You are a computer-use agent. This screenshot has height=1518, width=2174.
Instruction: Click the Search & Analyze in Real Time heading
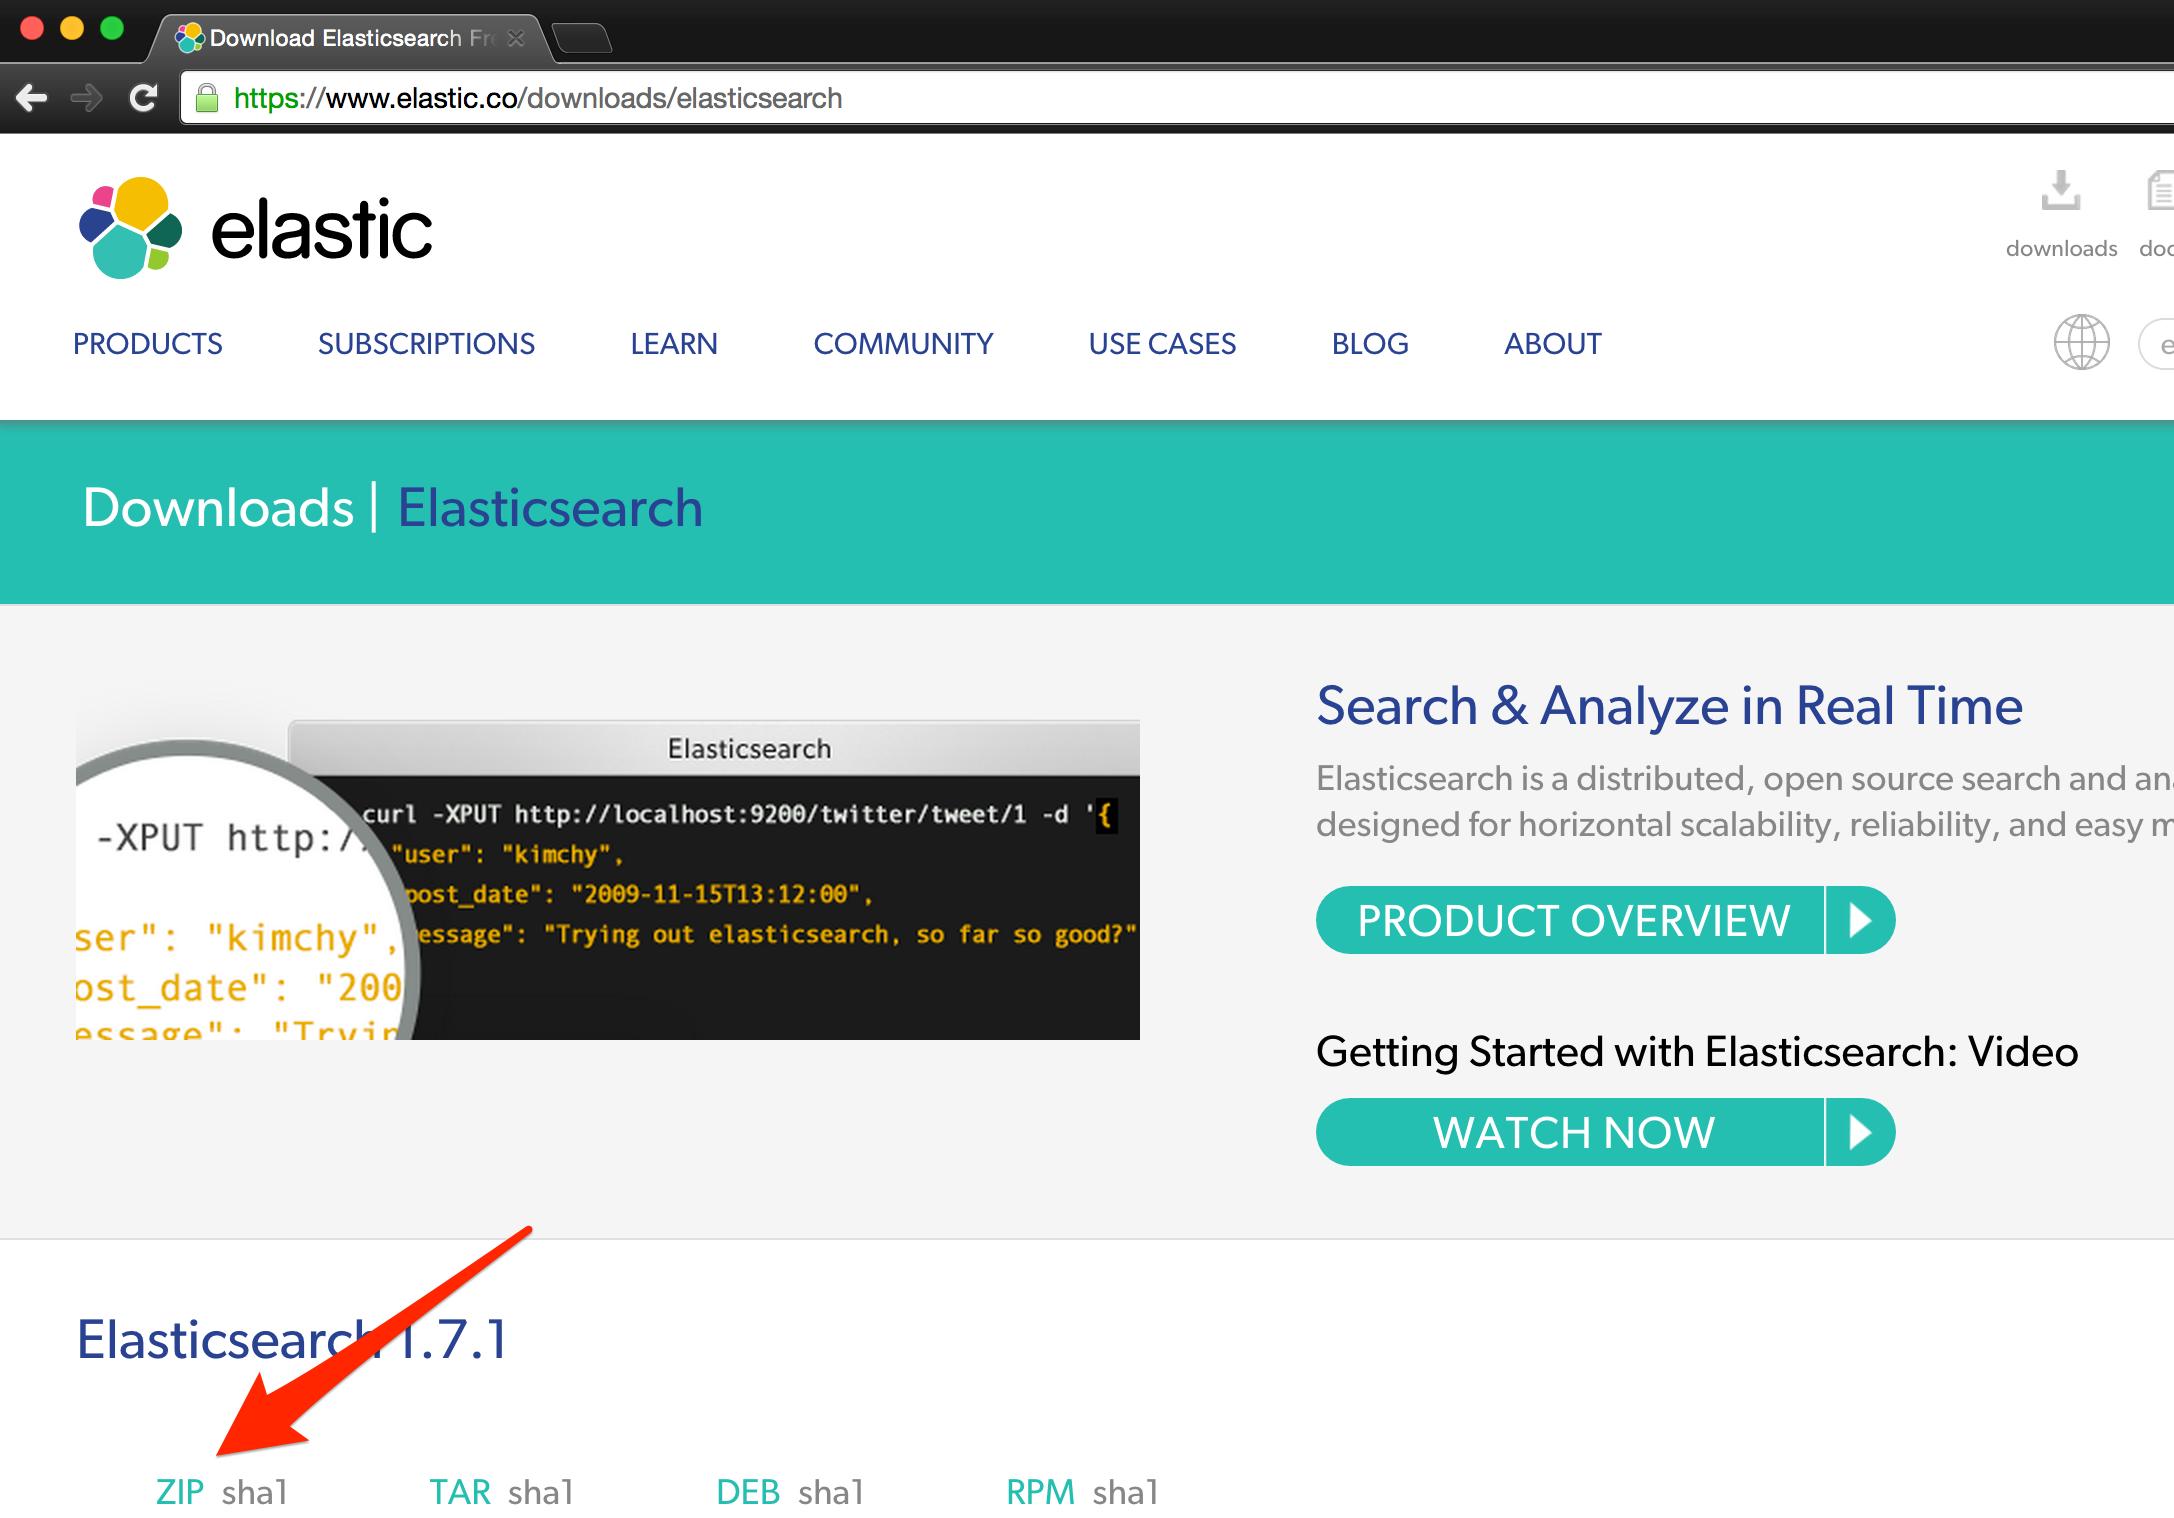pyautogui.click(x=1669, y=706)
